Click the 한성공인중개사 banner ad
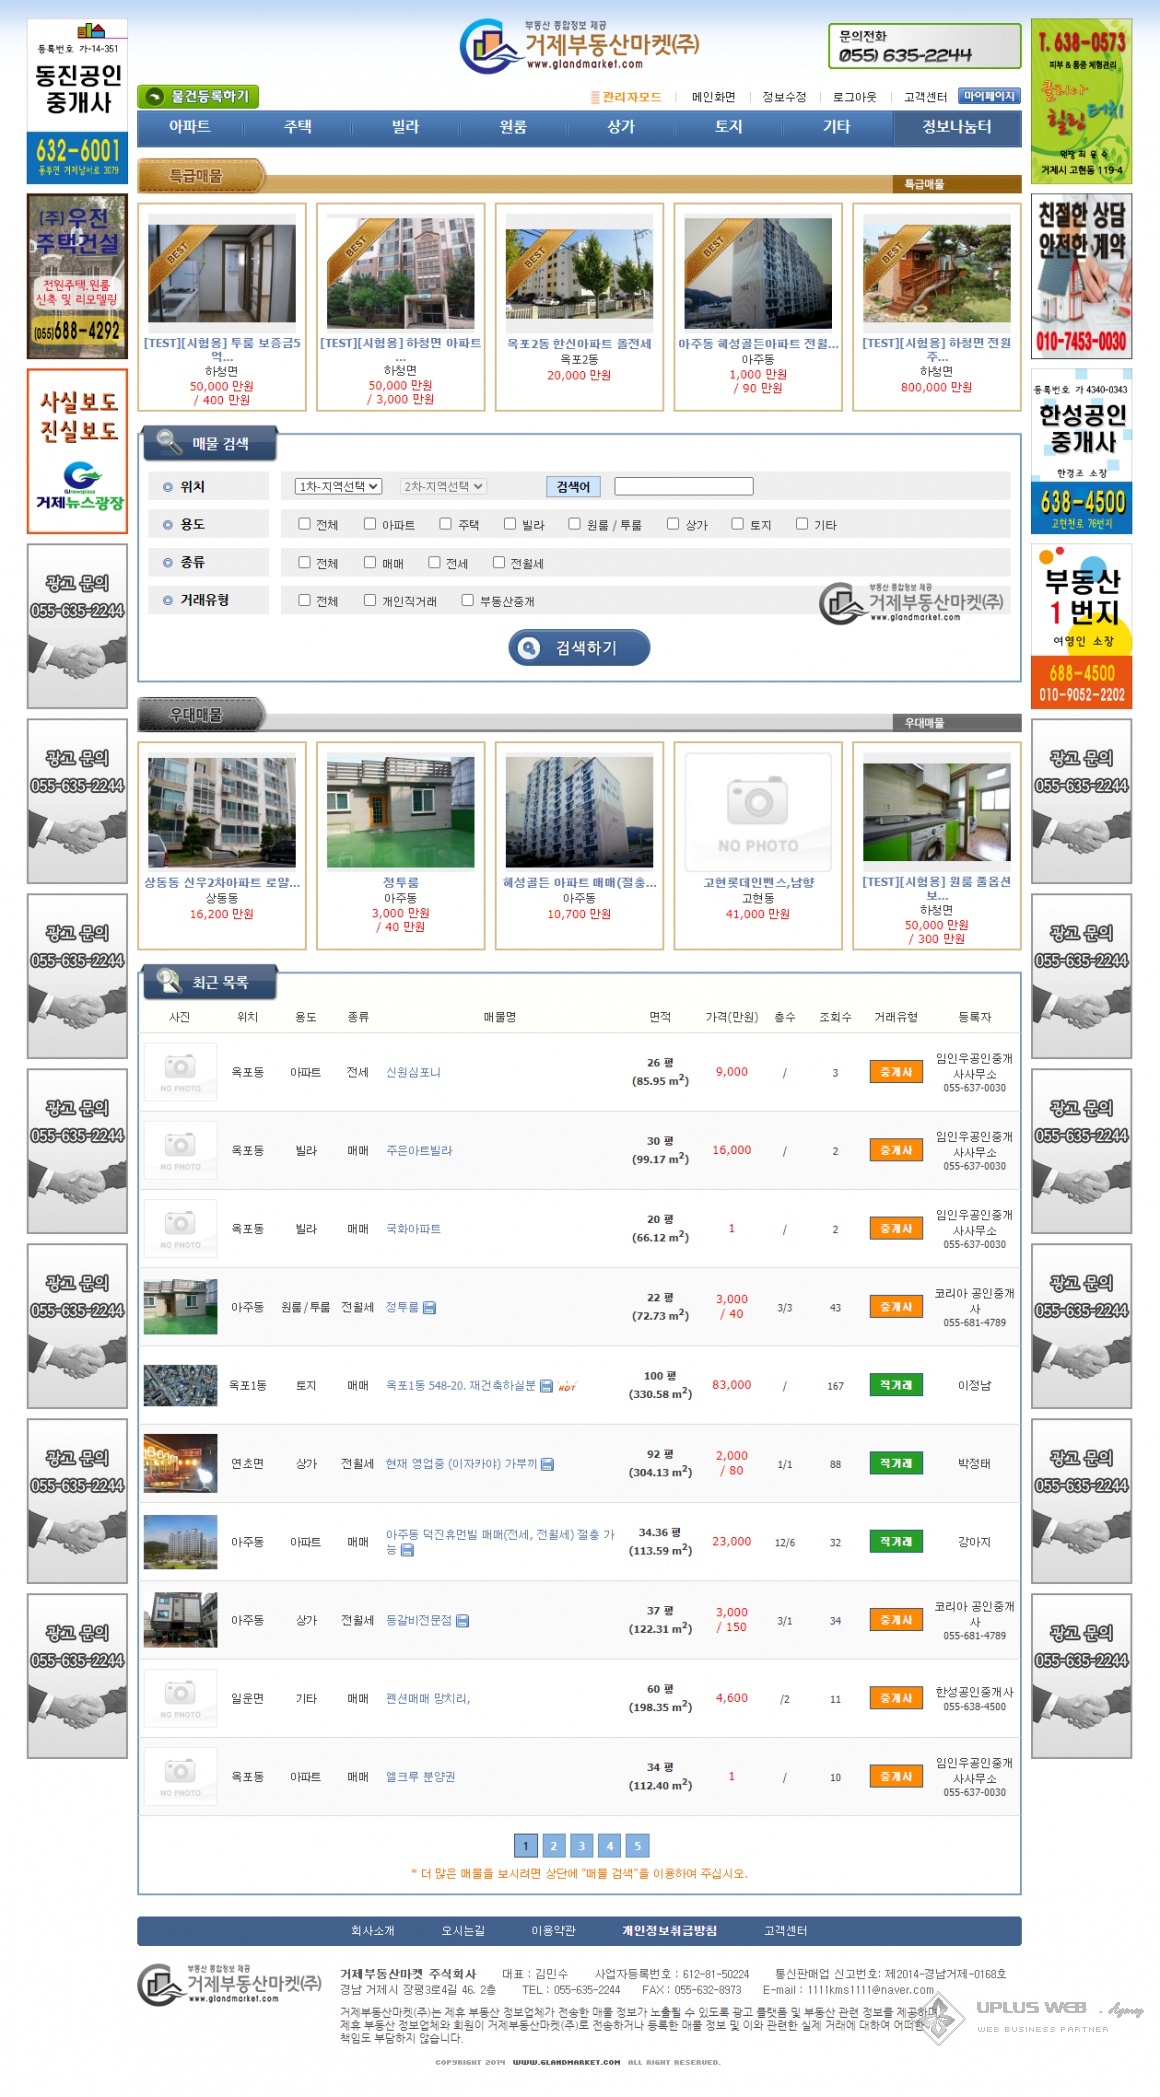Screen dimensions: 1160x2097 tap(1082, 451)
